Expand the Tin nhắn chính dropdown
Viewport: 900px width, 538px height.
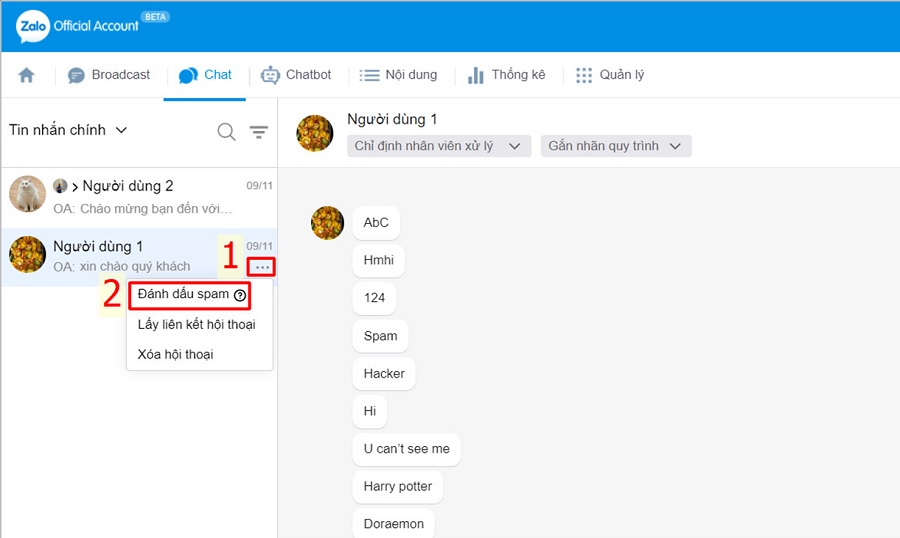[x=68, y=130]
